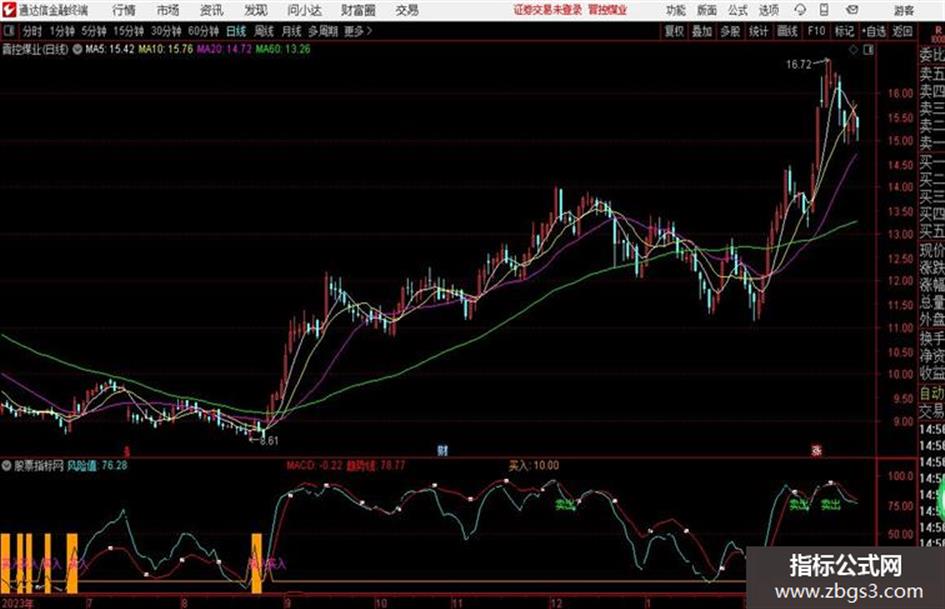Click the MACD: -0.22 value label

click(x=315, y=465)
